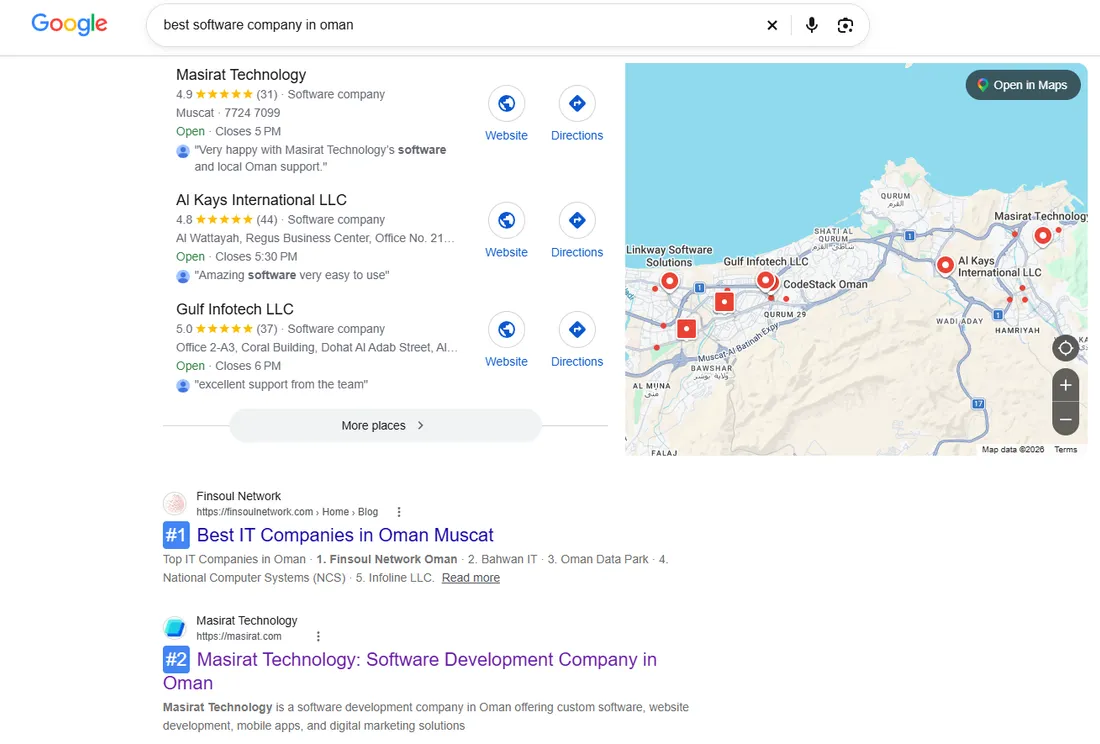Center map on my location icon
Viewport: 1100px width, 744px height.
pyautogui.click(x=1065, y=348)
